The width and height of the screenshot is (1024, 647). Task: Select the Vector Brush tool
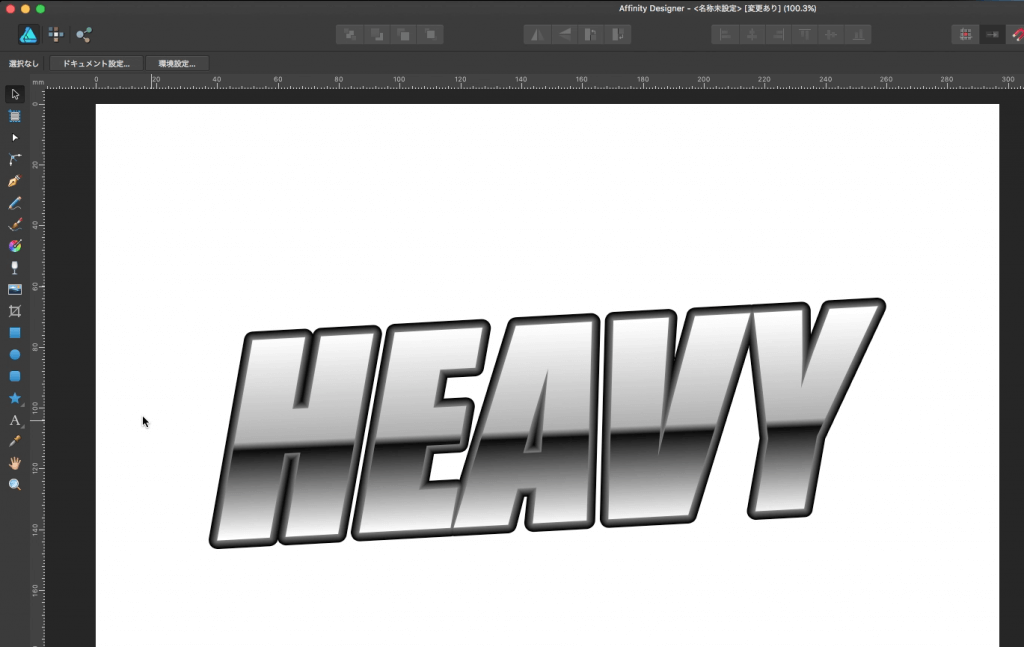coord(15,225)
